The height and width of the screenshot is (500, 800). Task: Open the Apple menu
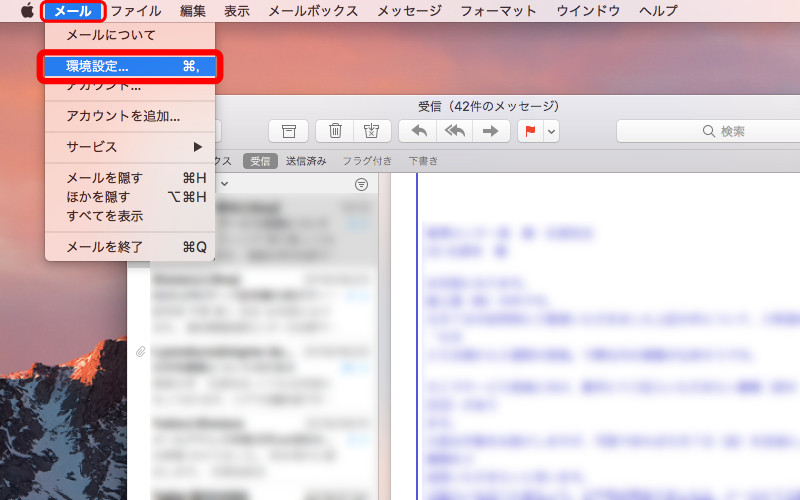27,10
